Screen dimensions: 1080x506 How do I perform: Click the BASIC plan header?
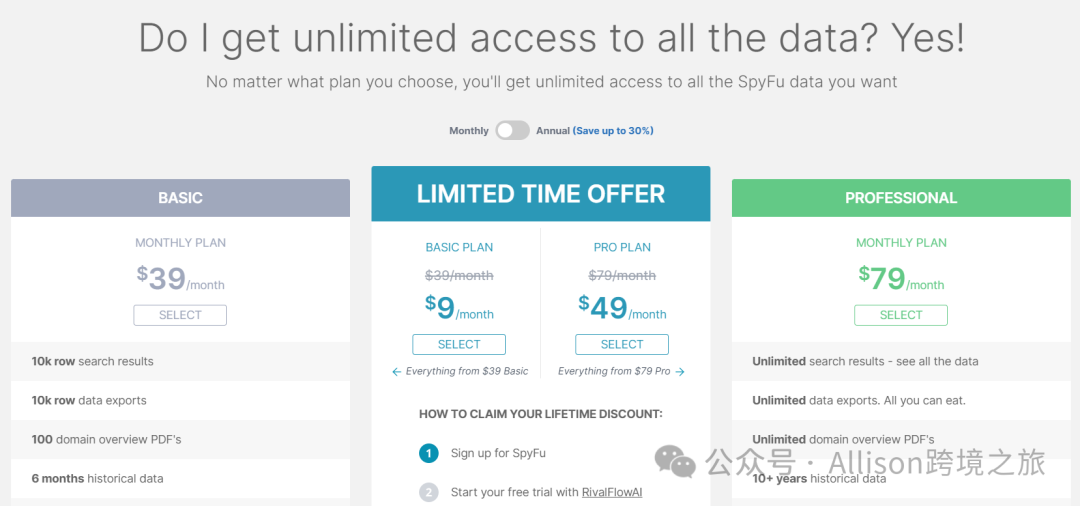click(x=180, y=198)
